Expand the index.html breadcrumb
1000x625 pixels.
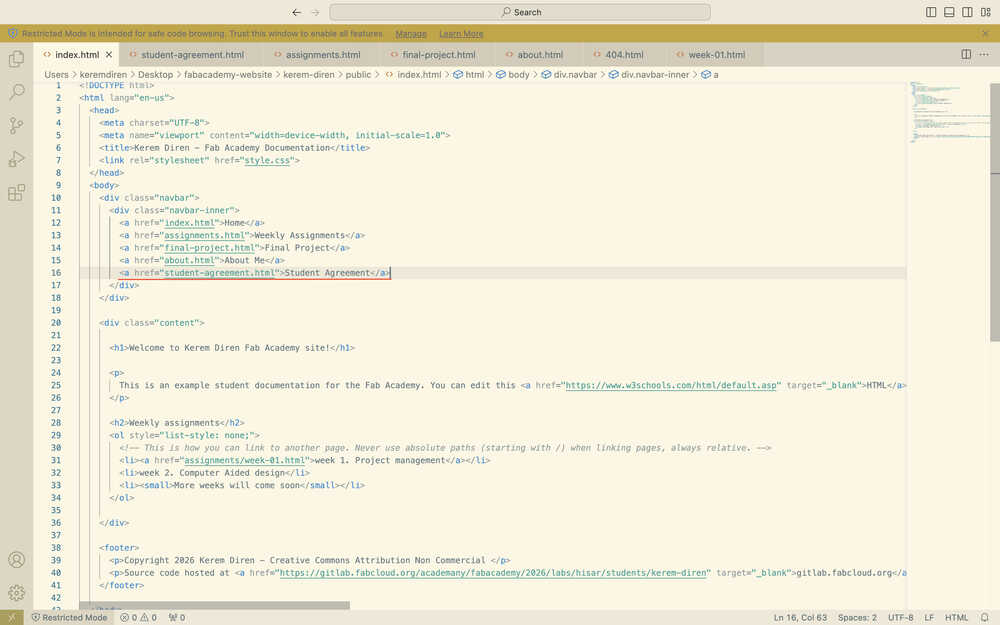[x=413, y=75]
